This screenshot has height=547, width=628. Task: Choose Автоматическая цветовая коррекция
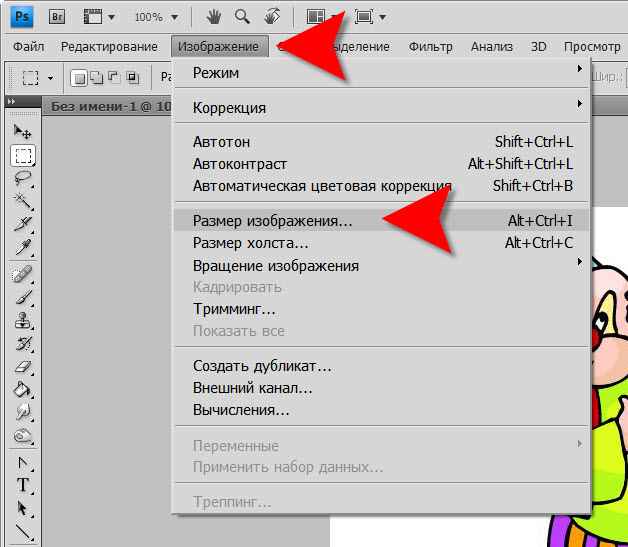(382, 186)
